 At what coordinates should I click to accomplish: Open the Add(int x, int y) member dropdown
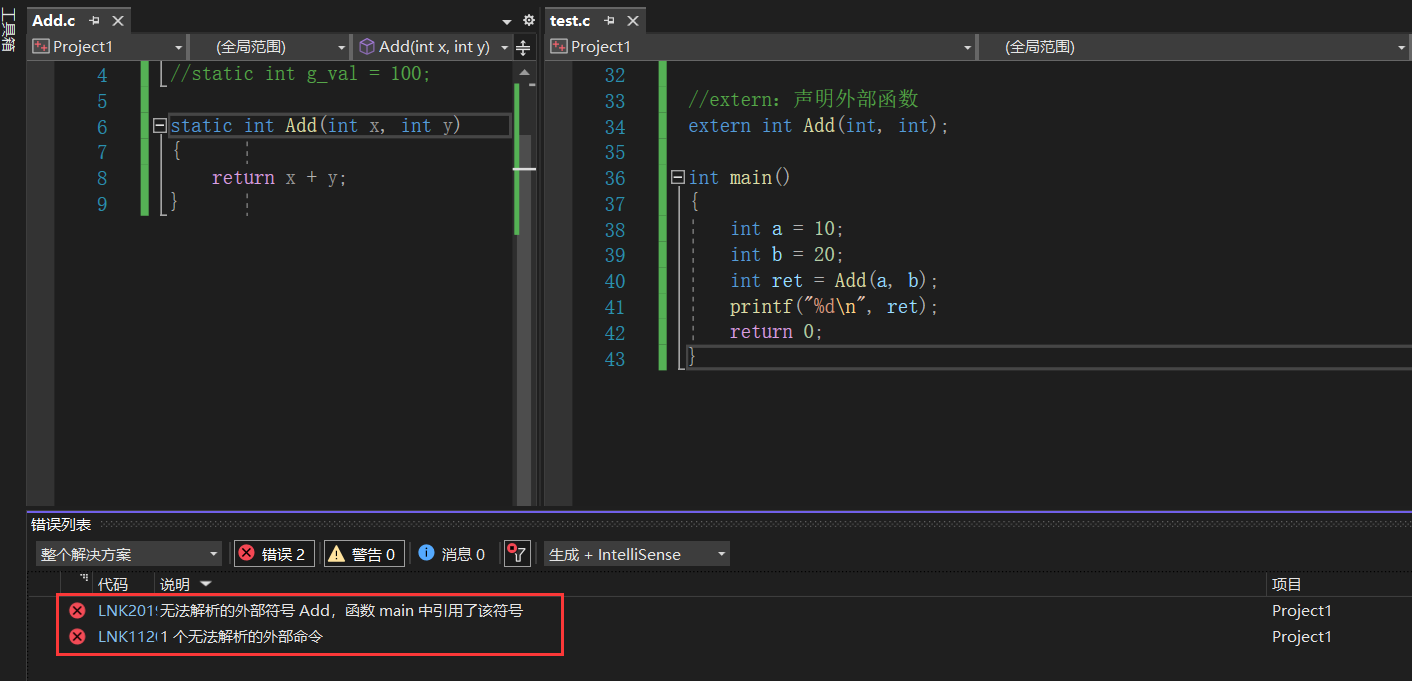point(433,47)
